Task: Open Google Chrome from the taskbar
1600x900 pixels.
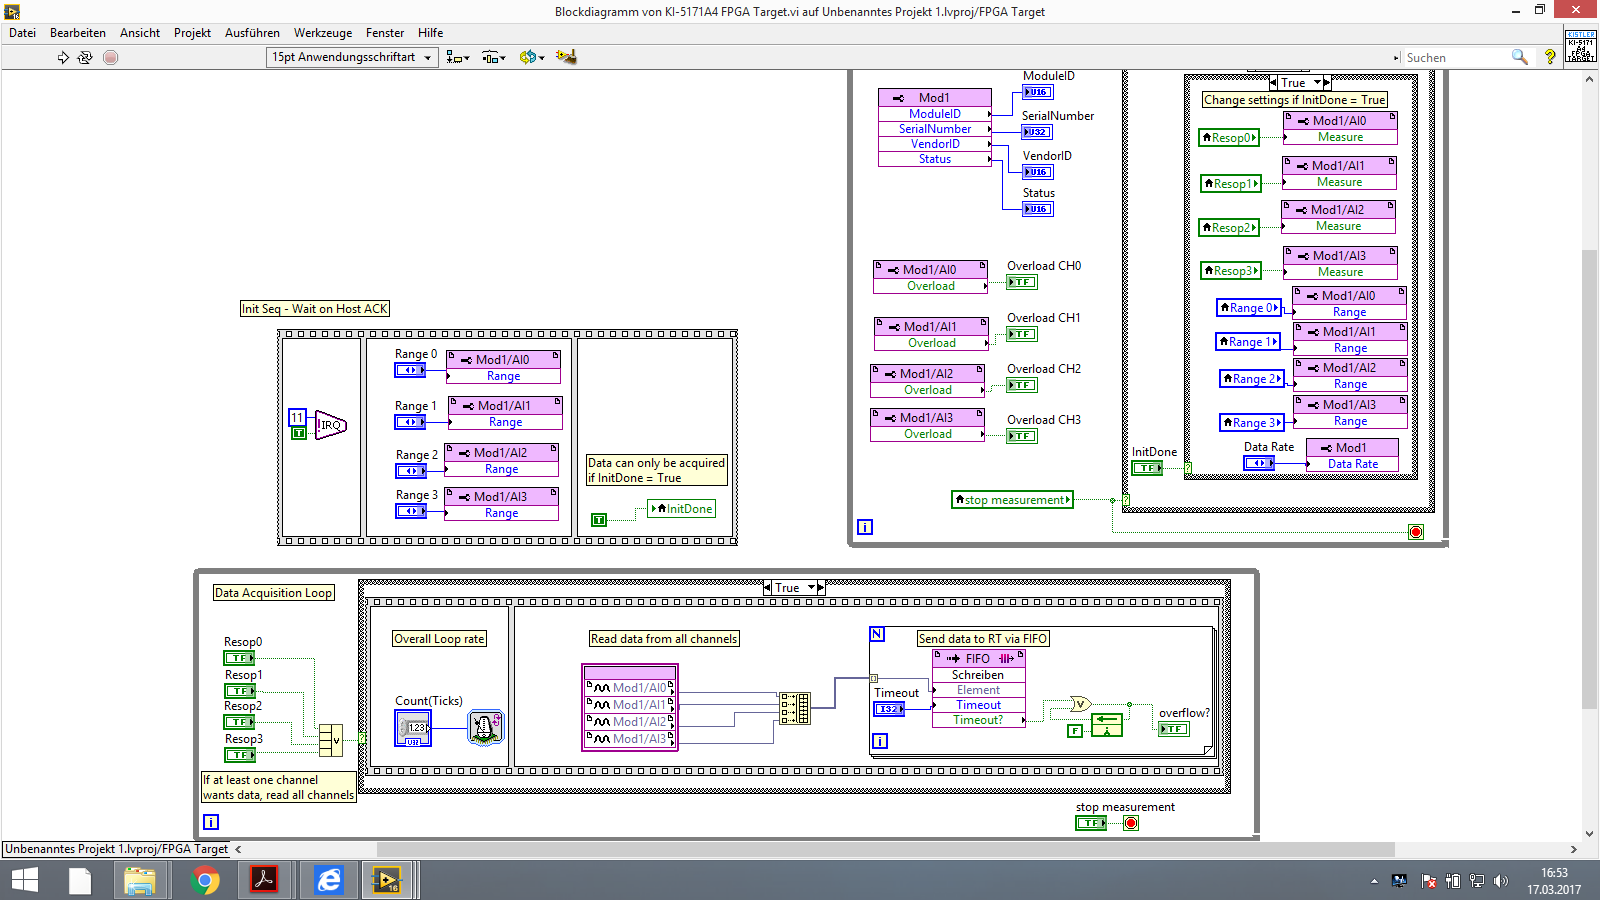Action: pyautogui.click(x=205, y=880)
